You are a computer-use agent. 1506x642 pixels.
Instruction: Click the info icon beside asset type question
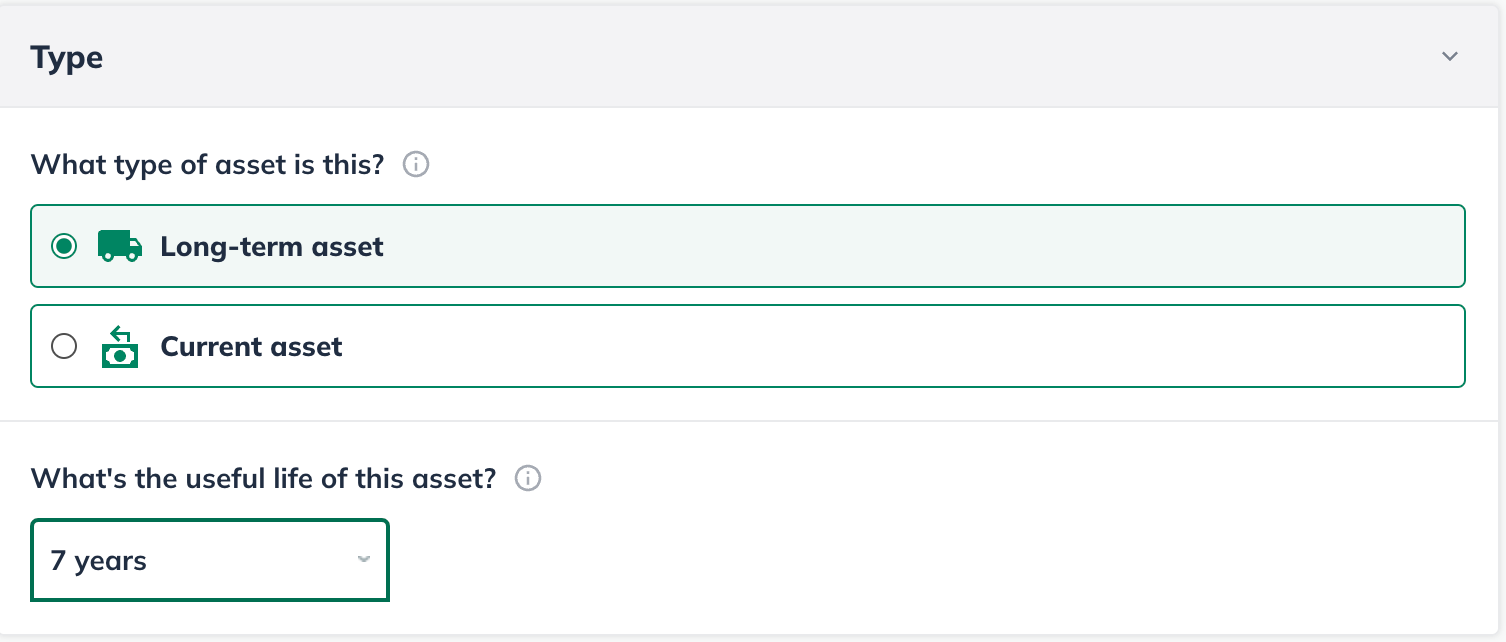(x=416, y=164)
